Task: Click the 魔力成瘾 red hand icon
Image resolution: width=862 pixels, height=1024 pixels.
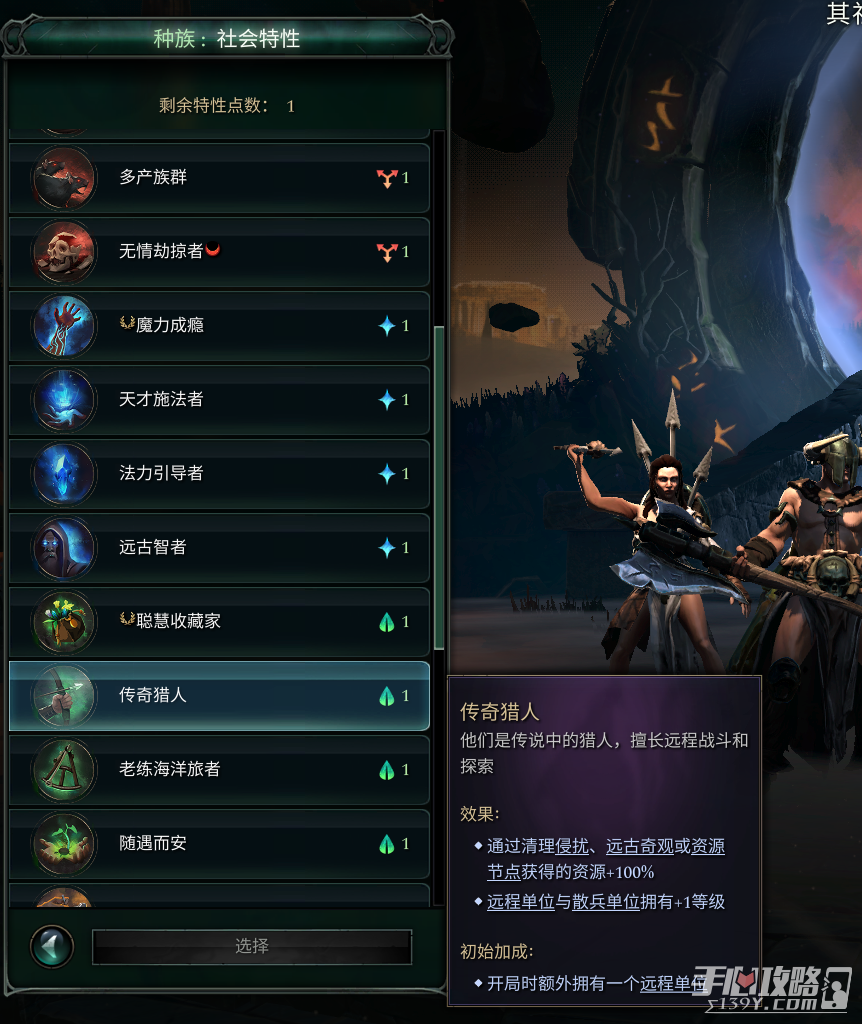Action: pos(63,326)
